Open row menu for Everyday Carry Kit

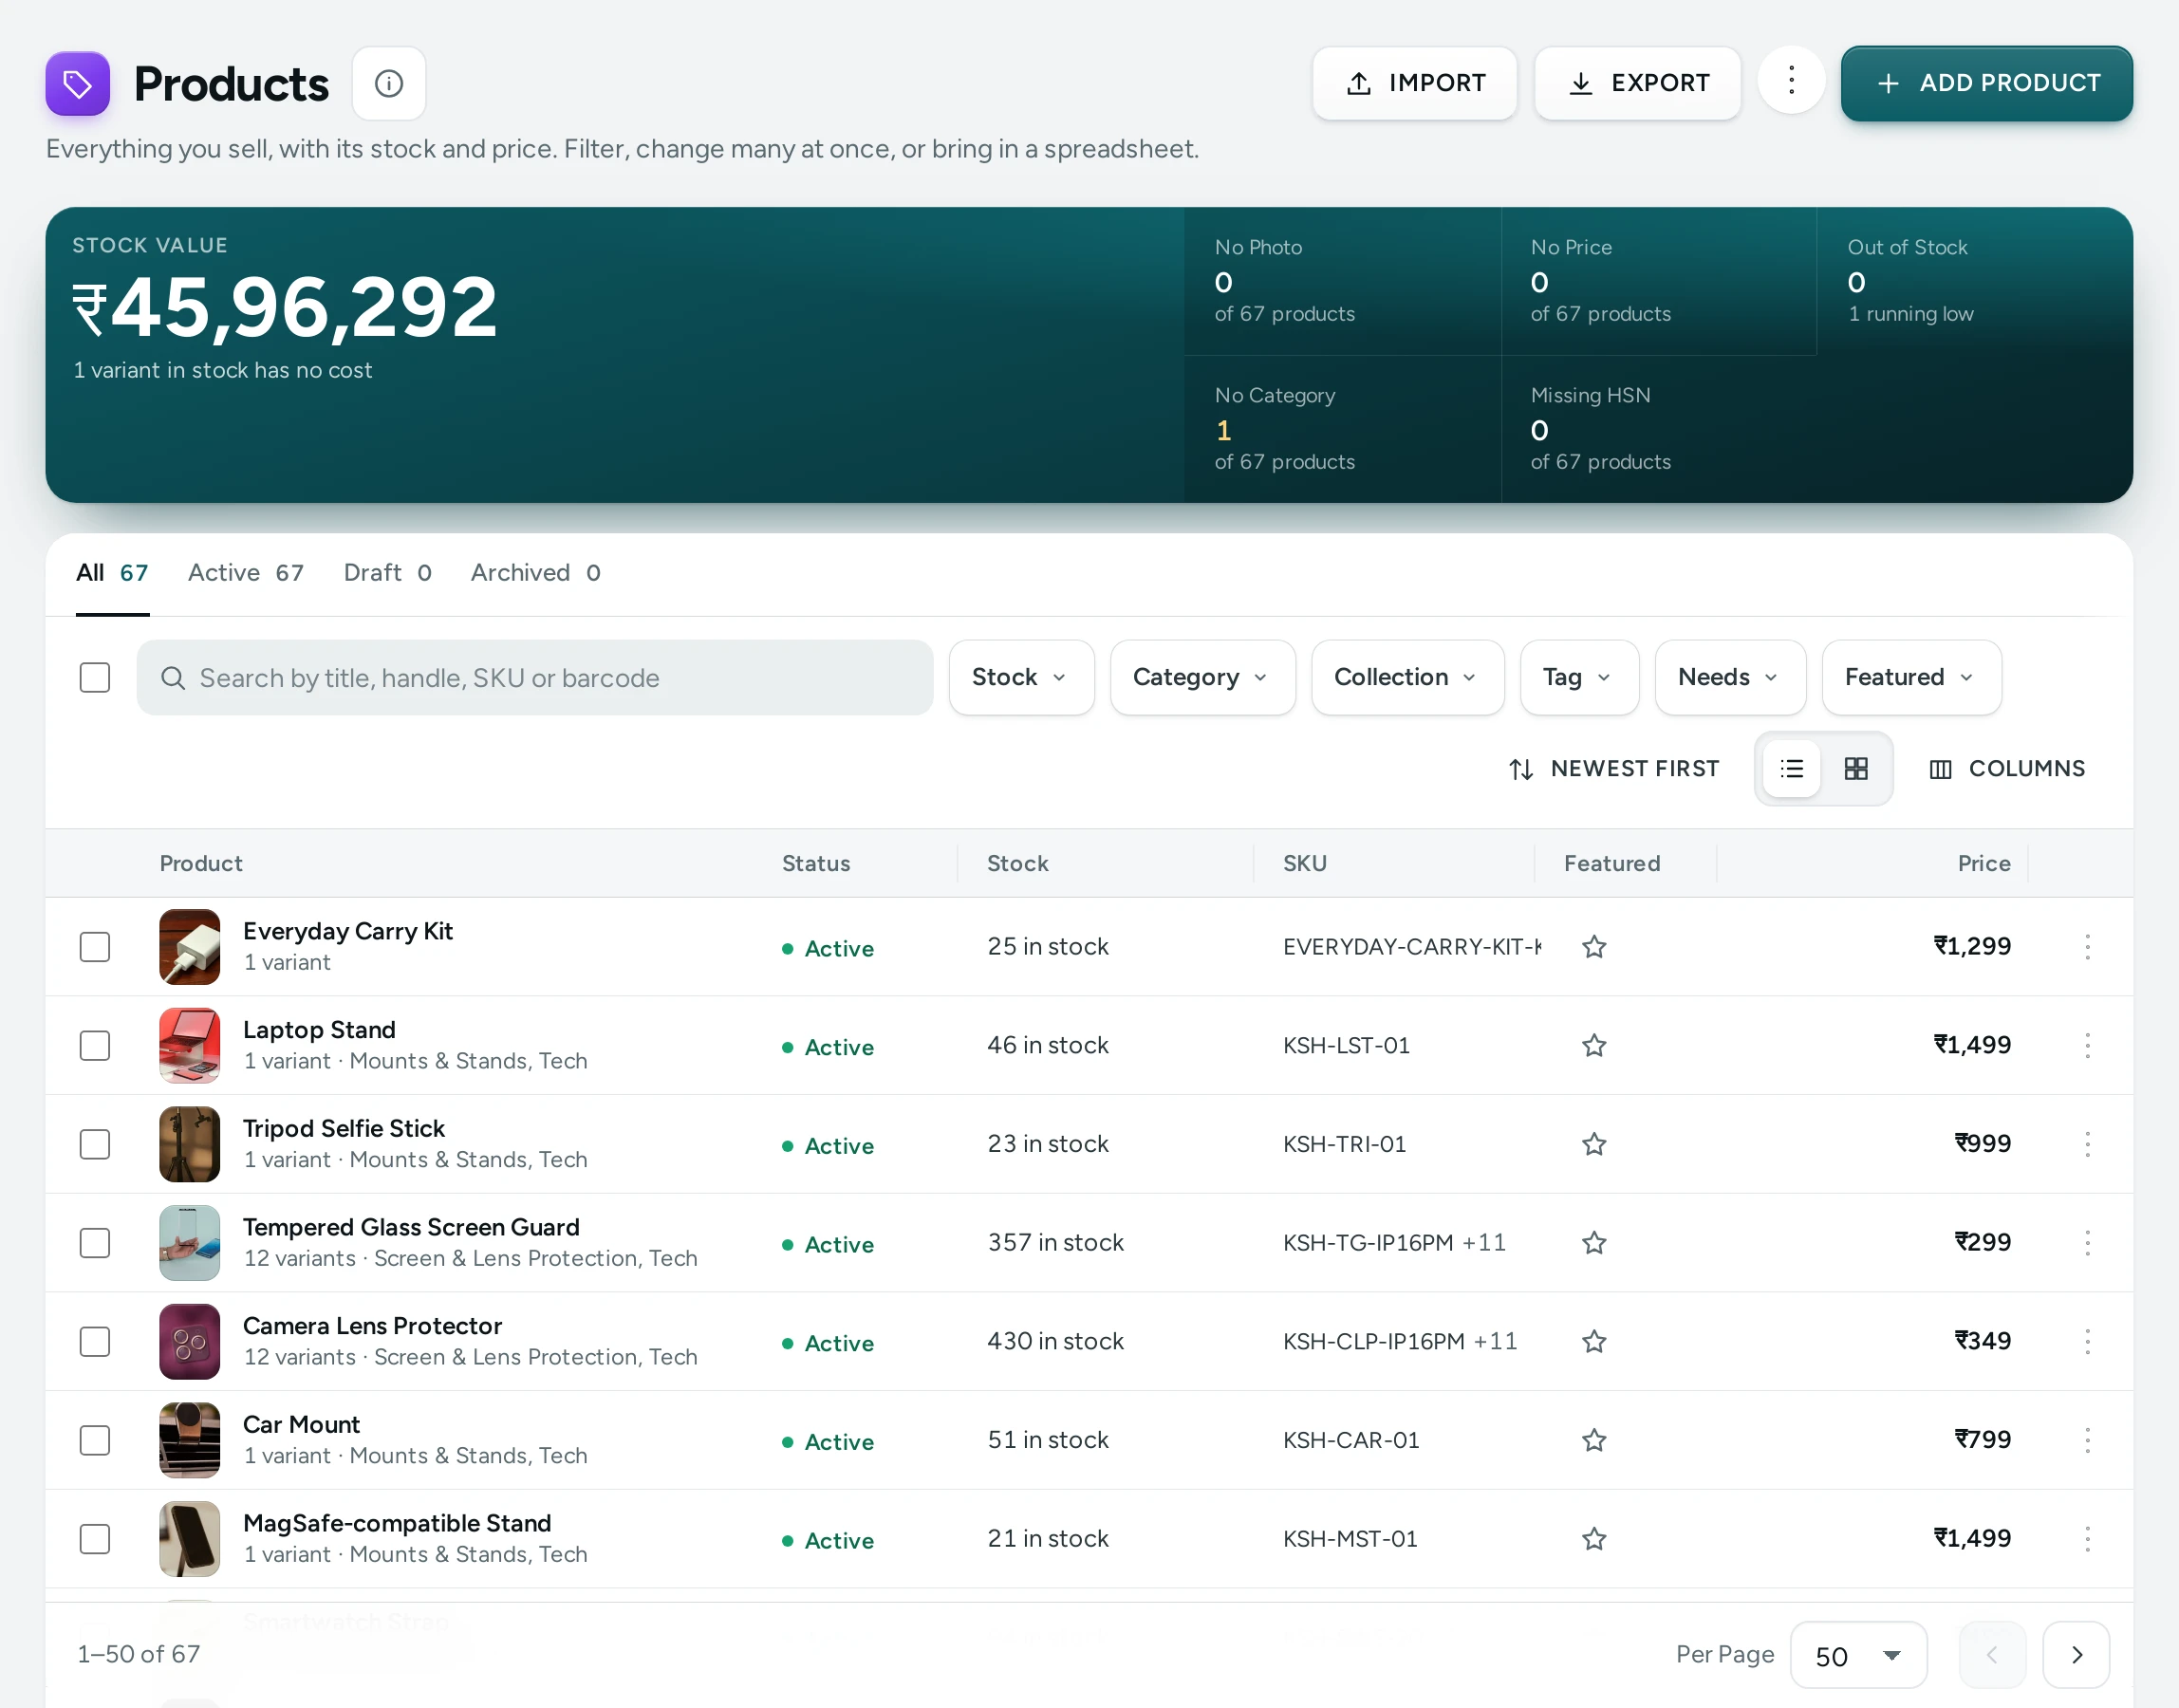point(2087,946)
